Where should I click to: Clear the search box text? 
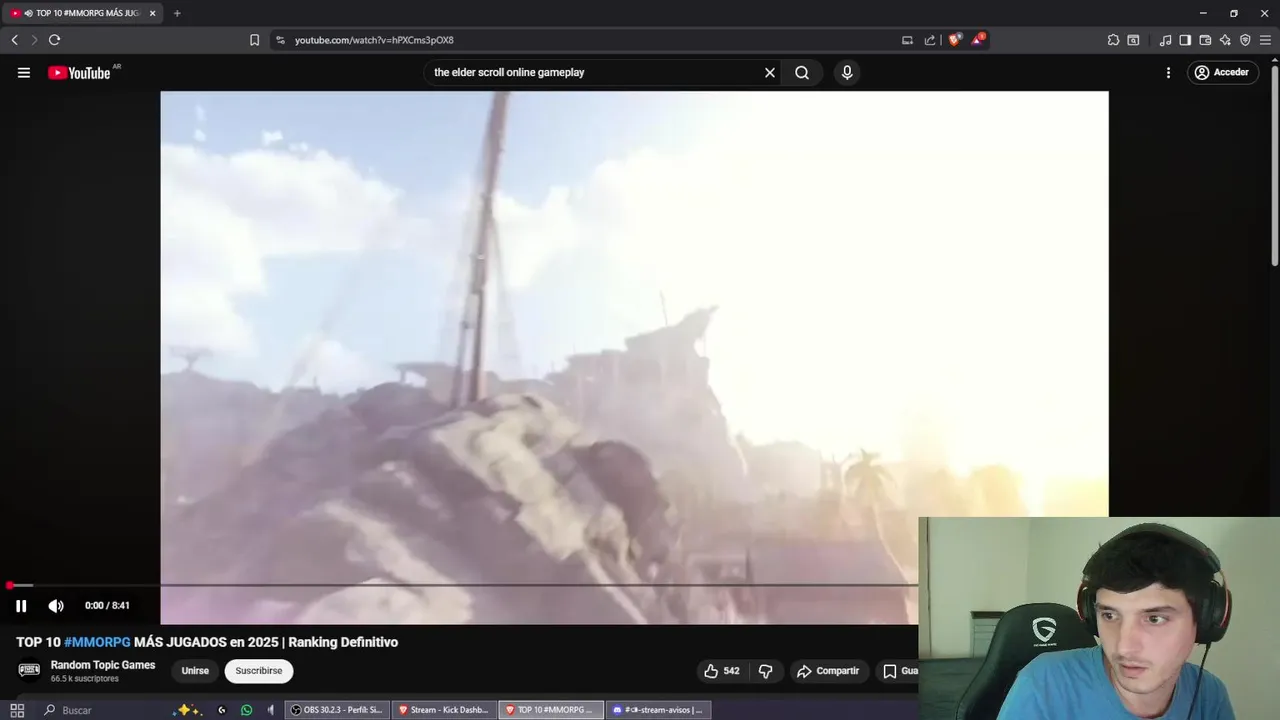(x=770, y=72)
